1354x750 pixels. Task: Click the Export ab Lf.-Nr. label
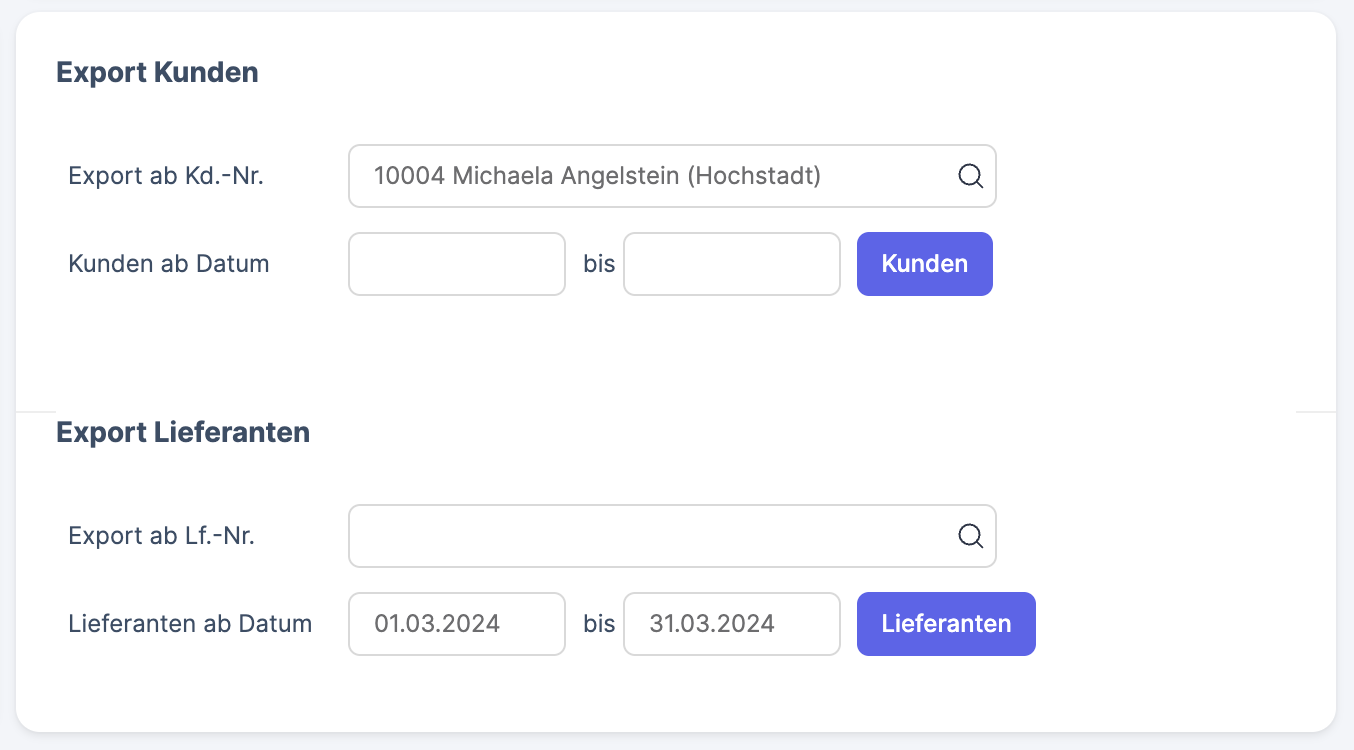(x=159, y=536)
